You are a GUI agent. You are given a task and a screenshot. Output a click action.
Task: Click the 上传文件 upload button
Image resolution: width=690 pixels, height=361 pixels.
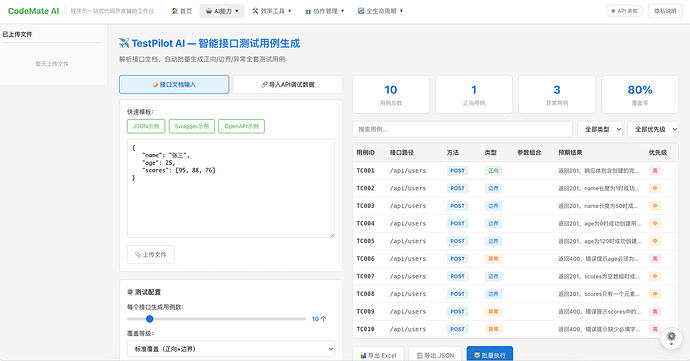[x=150, y=254]
